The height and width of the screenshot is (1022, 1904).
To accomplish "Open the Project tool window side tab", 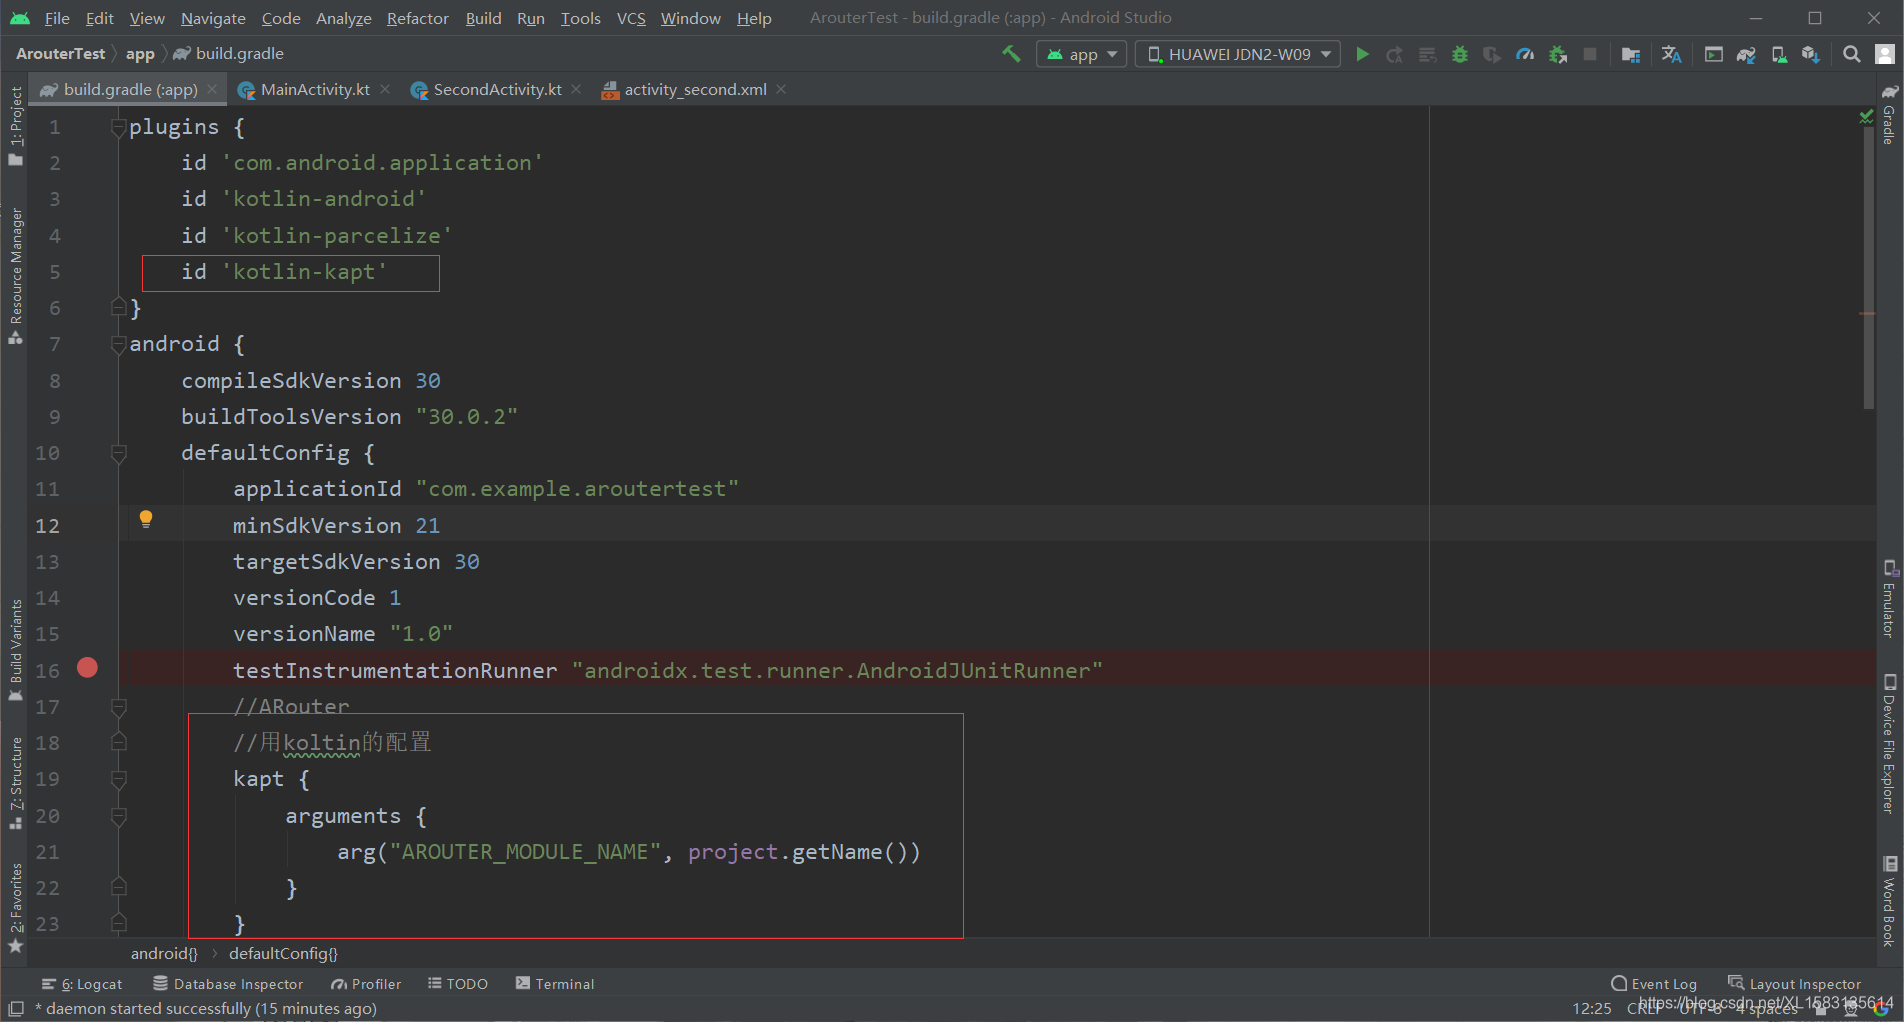I will (x=16, y=125).
